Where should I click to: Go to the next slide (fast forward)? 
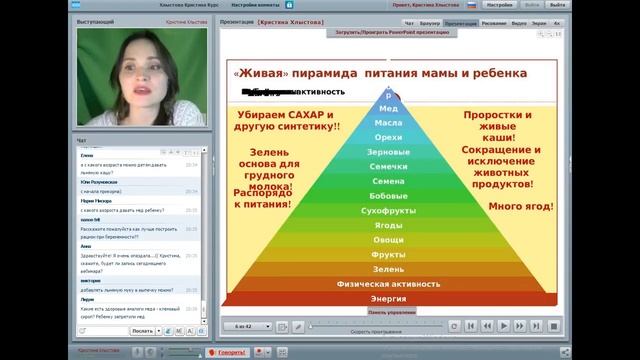[x=520, y=326]
